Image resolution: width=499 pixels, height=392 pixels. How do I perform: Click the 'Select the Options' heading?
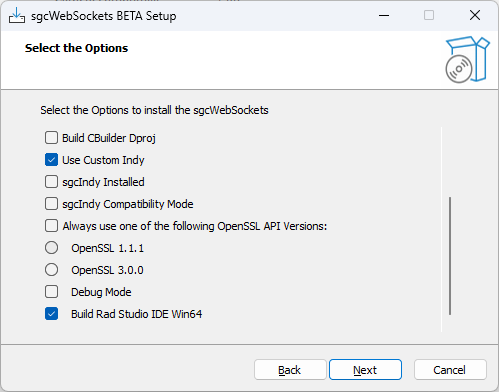pos(76,48)
